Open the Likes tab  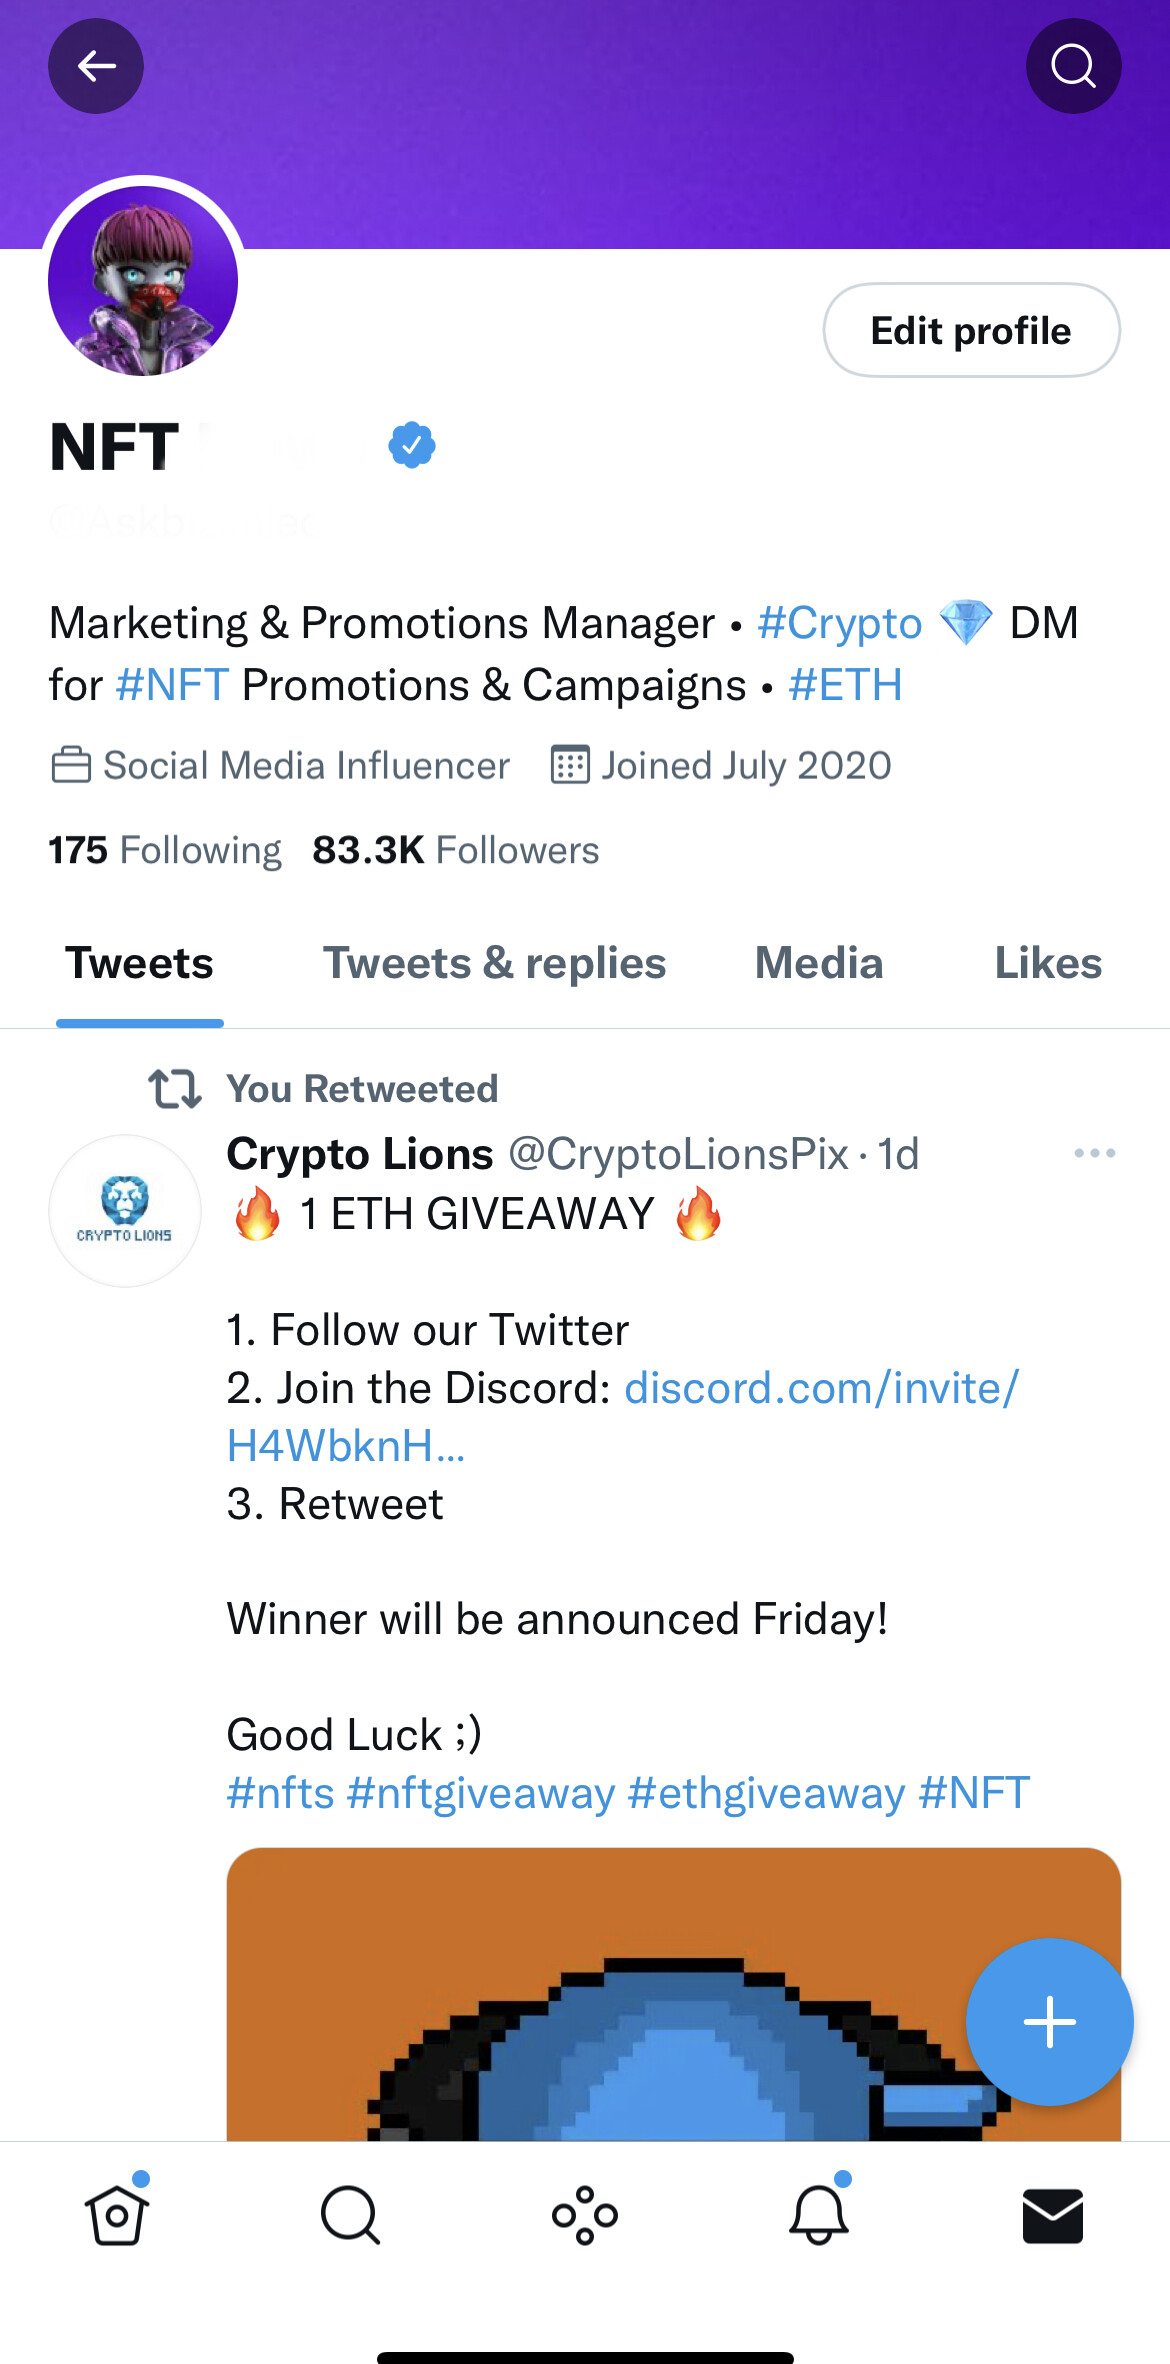tap(1048, 962)
